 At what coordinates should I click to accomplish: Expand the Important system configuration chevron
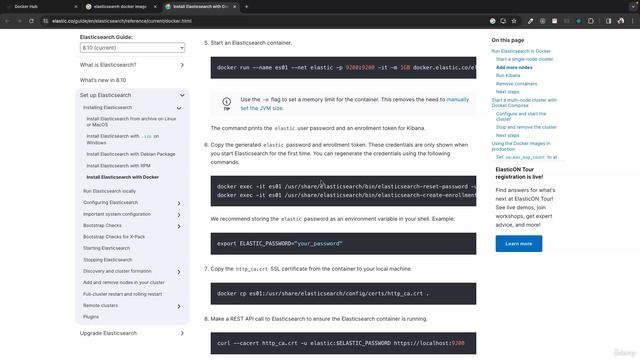point(179,214)
